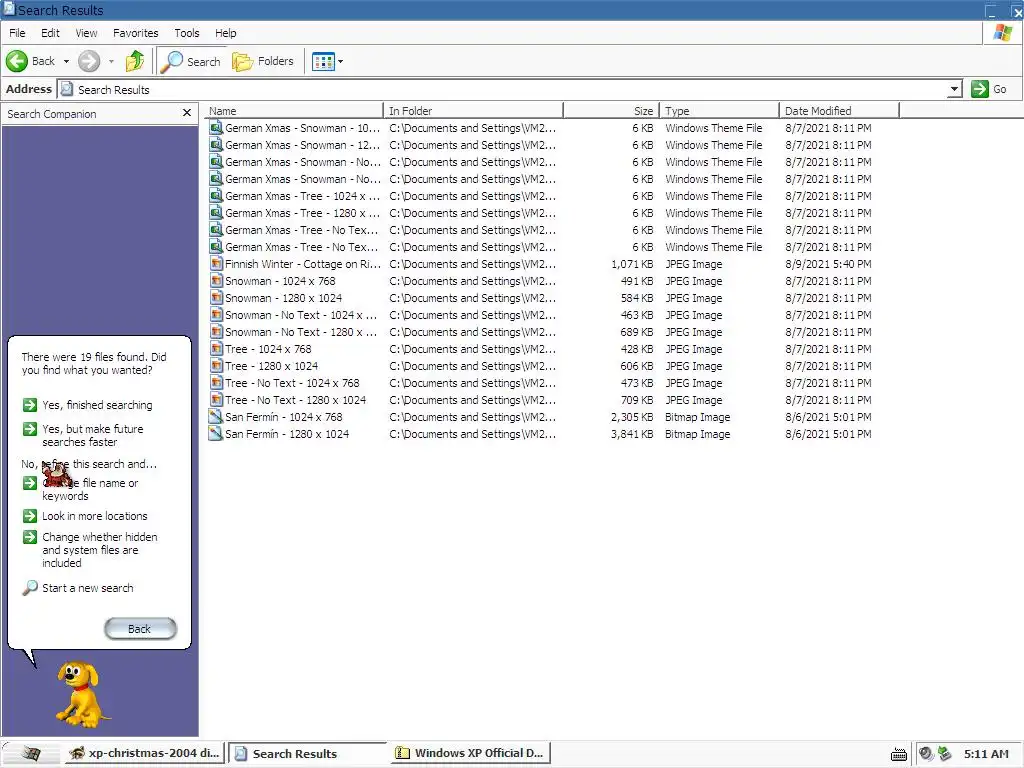Open the Help menu

(225, 33)
